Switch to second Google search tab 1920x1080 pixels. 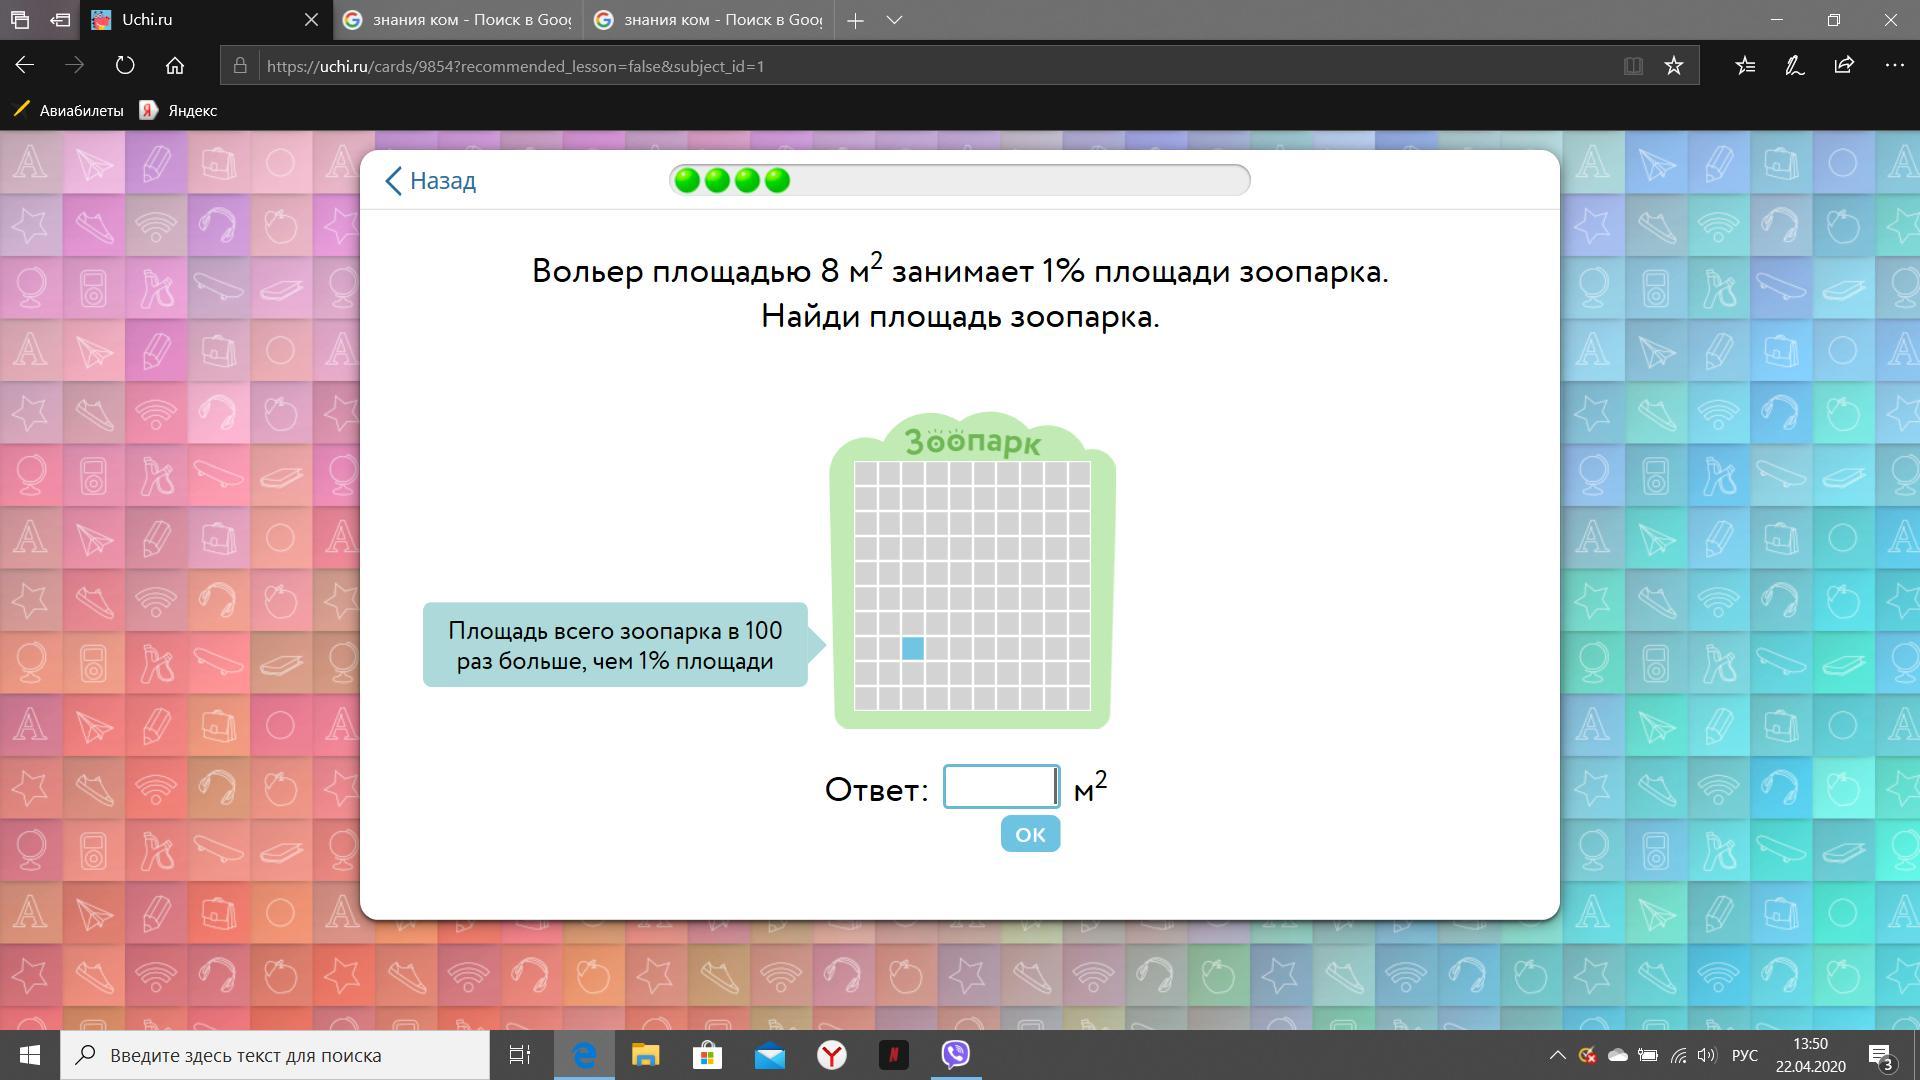pyautogui.click(x=708, y=20)
